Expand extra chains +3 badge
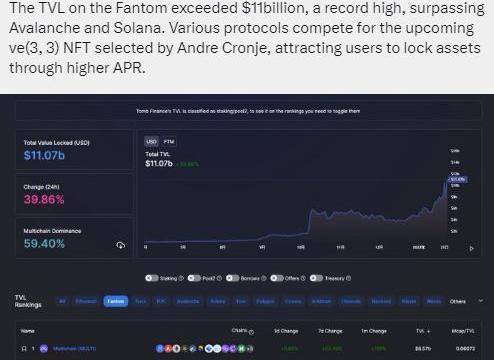Screen dimensions: 494x360 pos(250,349)
